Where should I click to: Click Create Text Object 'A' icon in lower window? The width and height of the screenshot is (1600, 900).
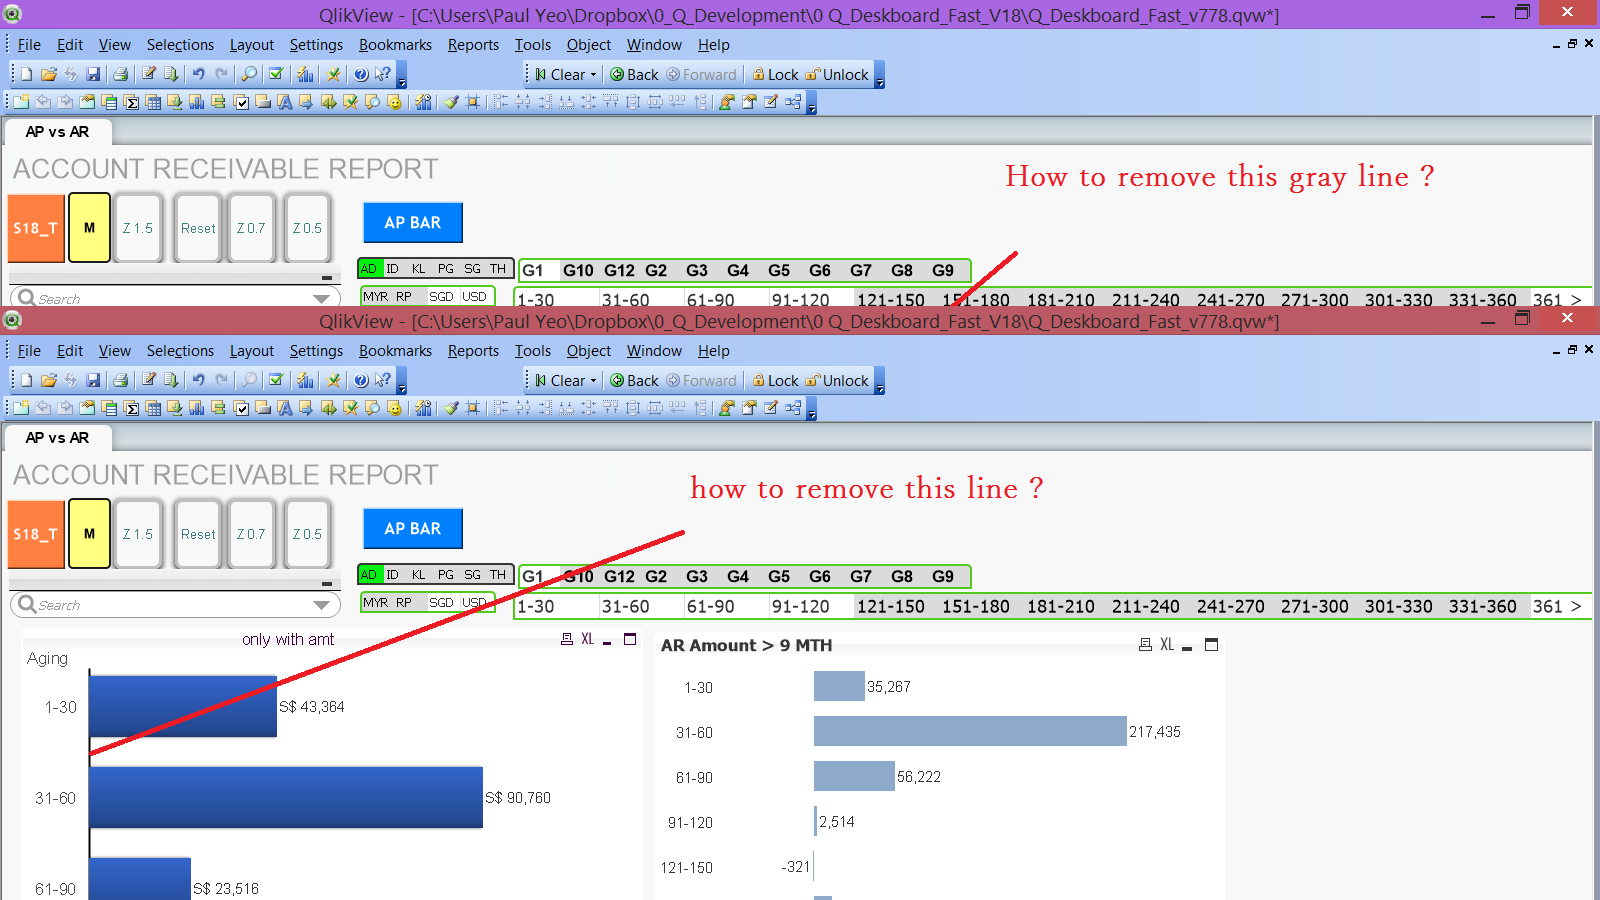click(x=285, y=407)
